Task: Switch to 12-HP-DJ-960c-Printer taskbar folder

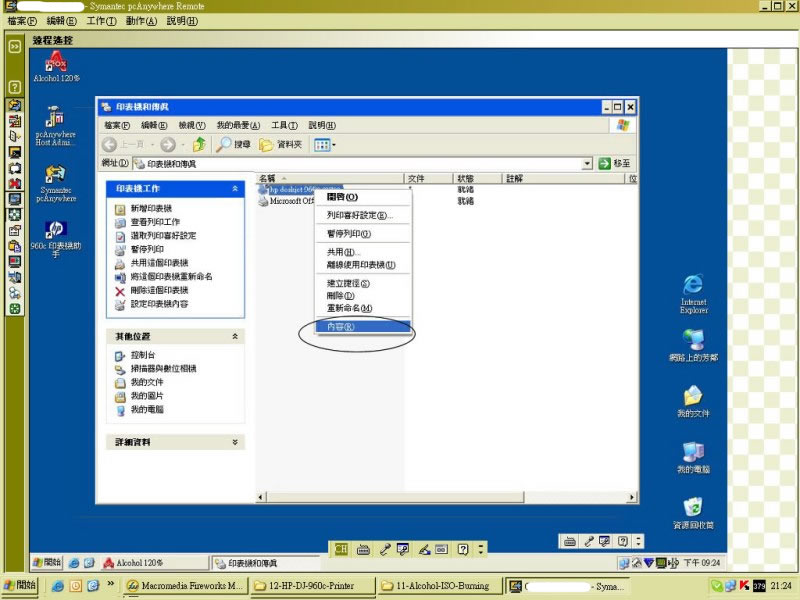Action: tap(313, 586)
